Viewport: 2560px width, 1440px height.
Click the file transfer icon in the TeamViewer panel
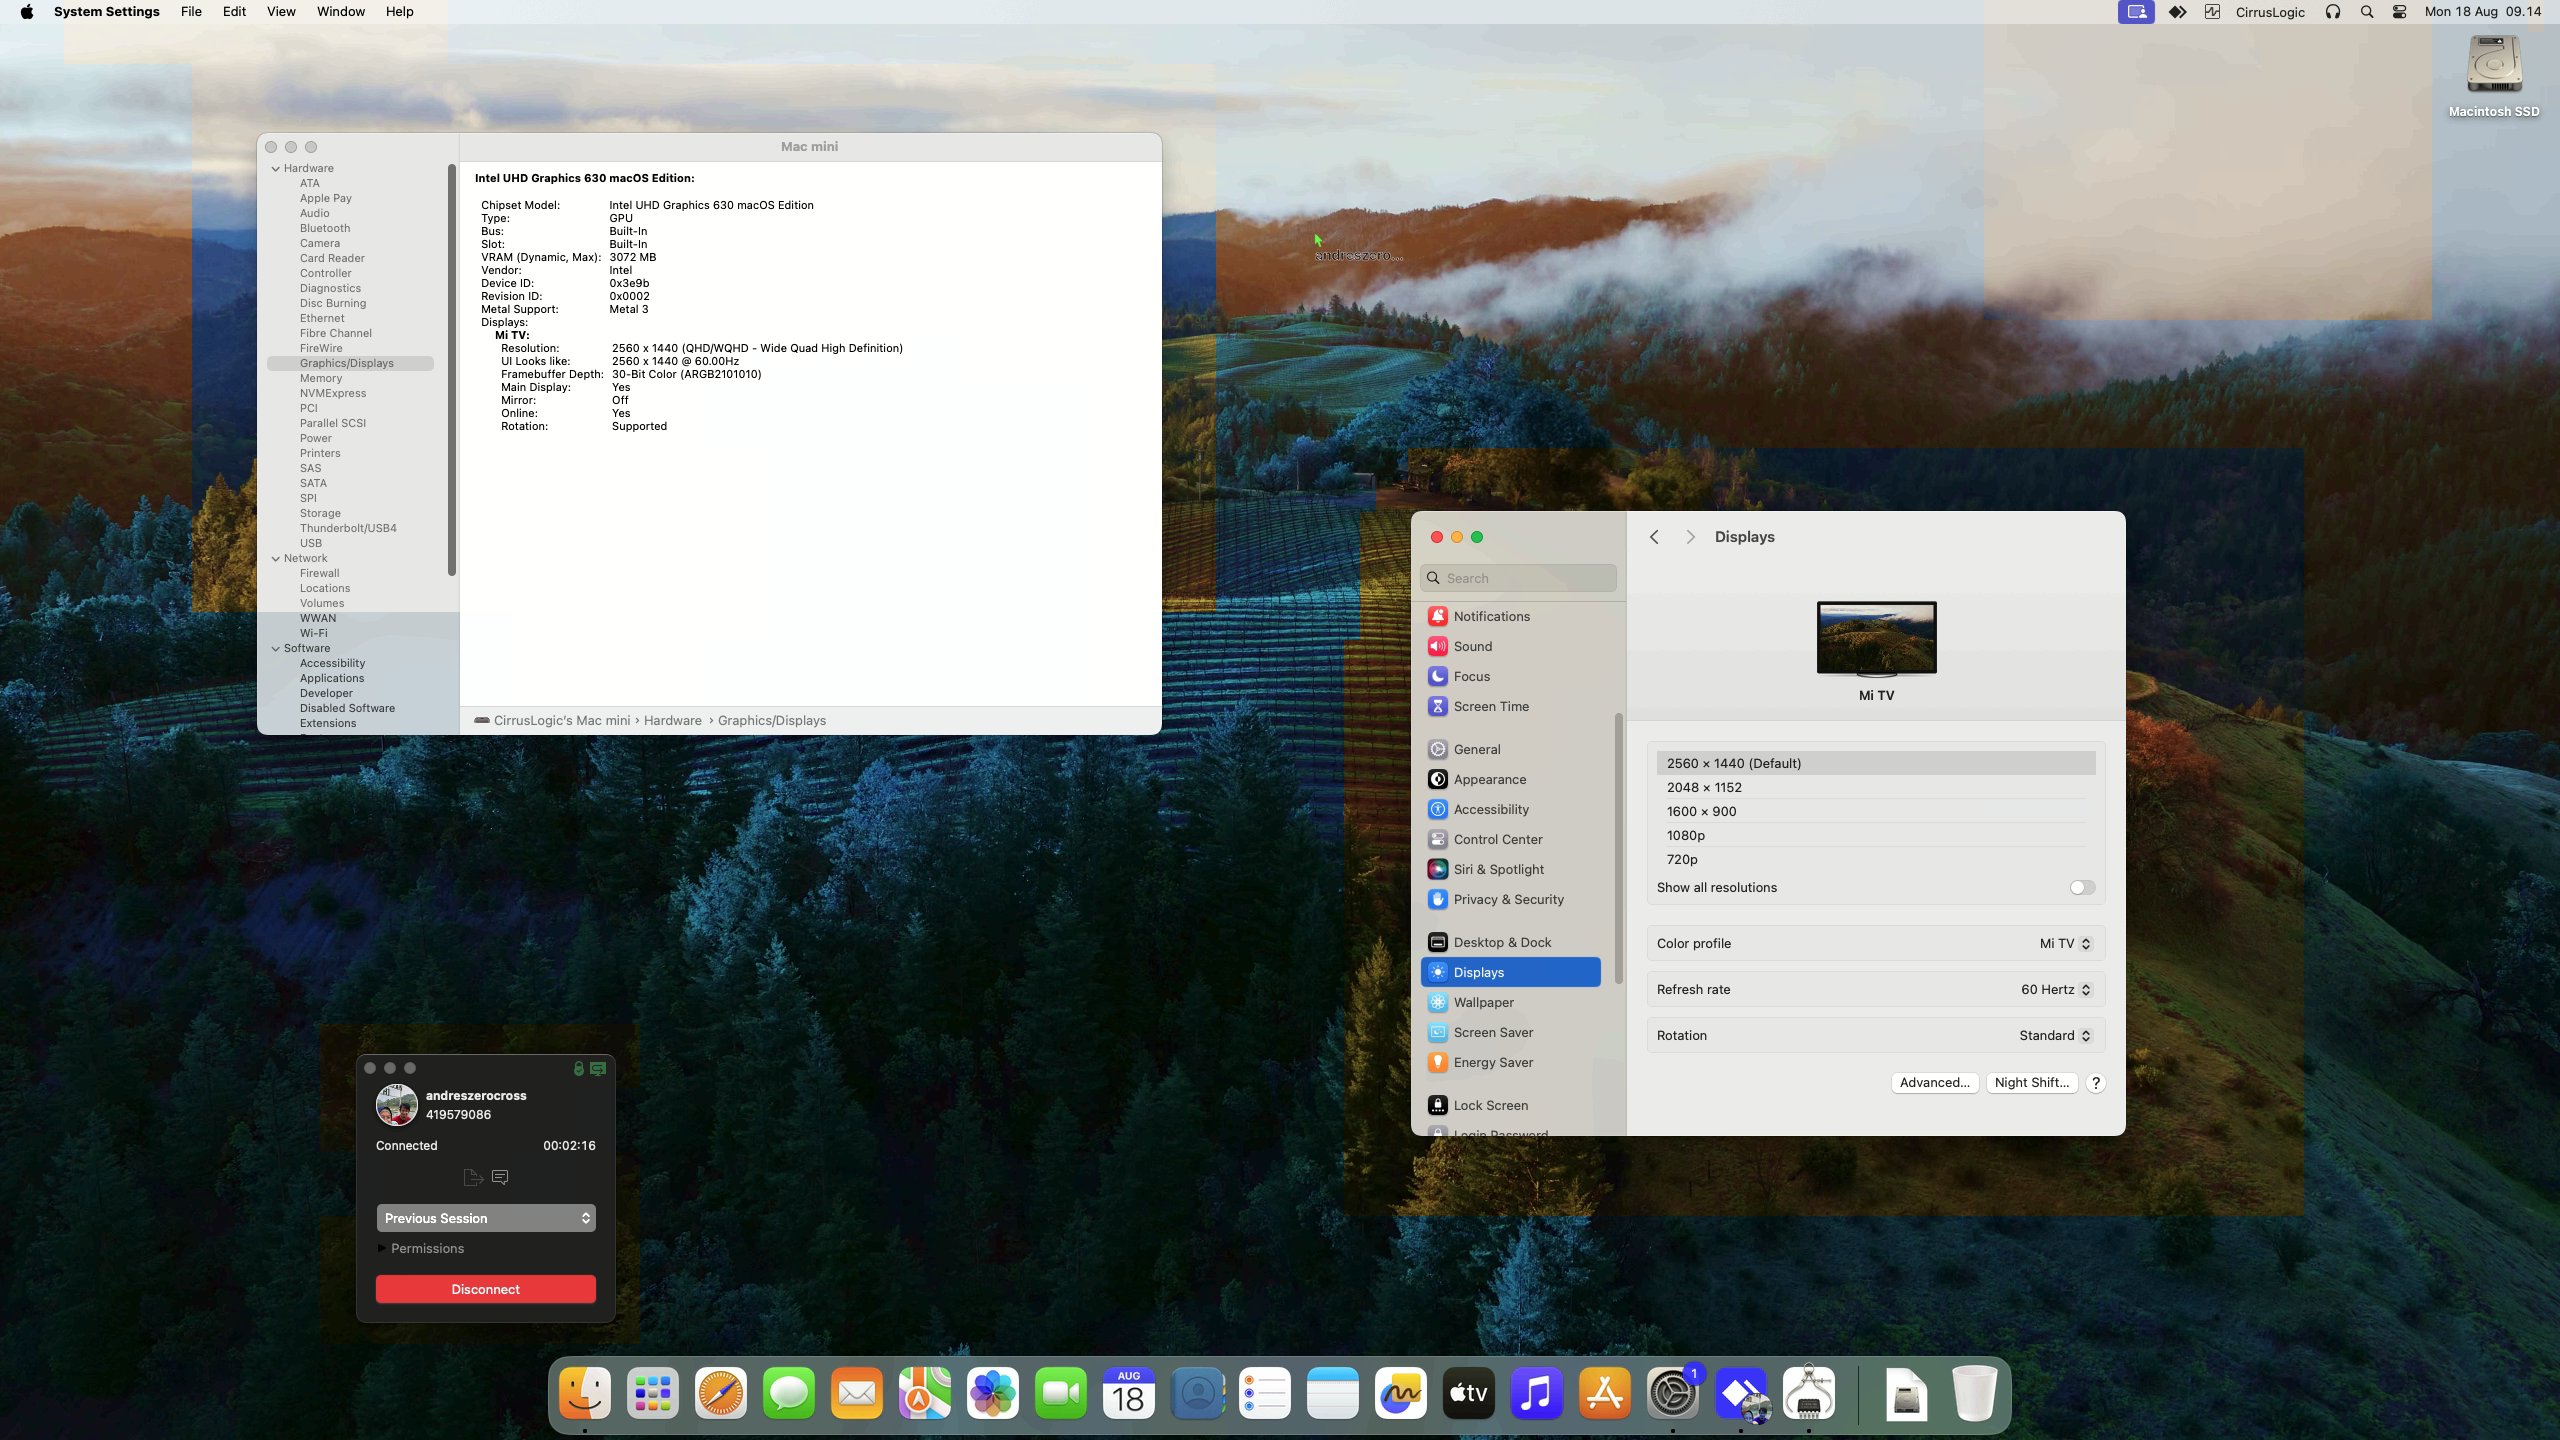click(x=473, y=1177)
